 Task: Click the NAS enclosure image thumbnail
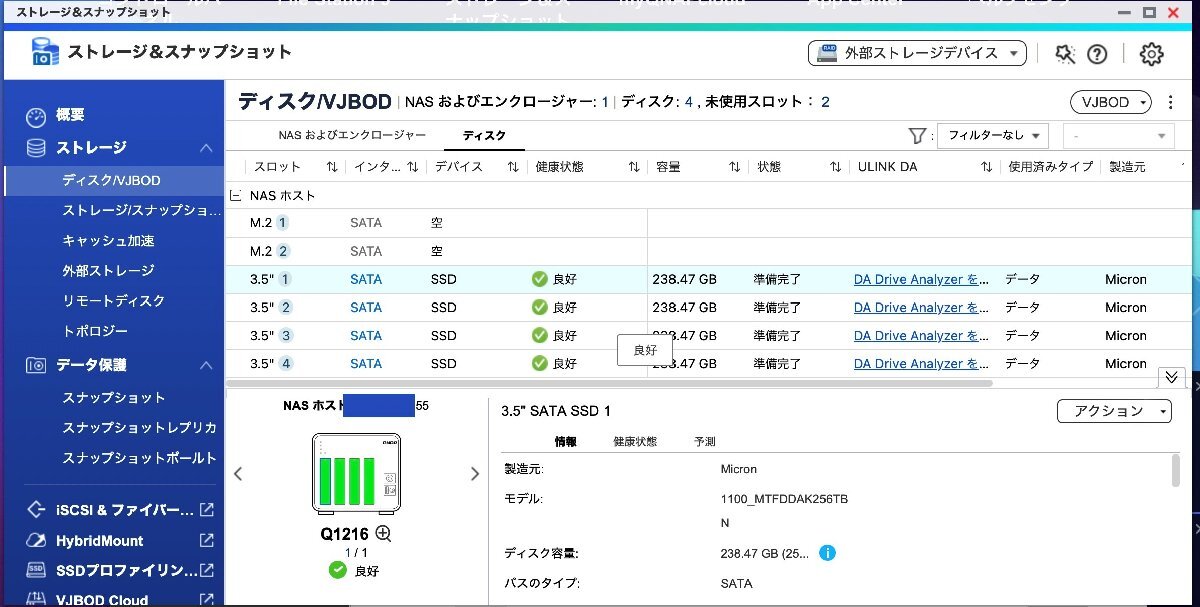click(x=356, y=475)
